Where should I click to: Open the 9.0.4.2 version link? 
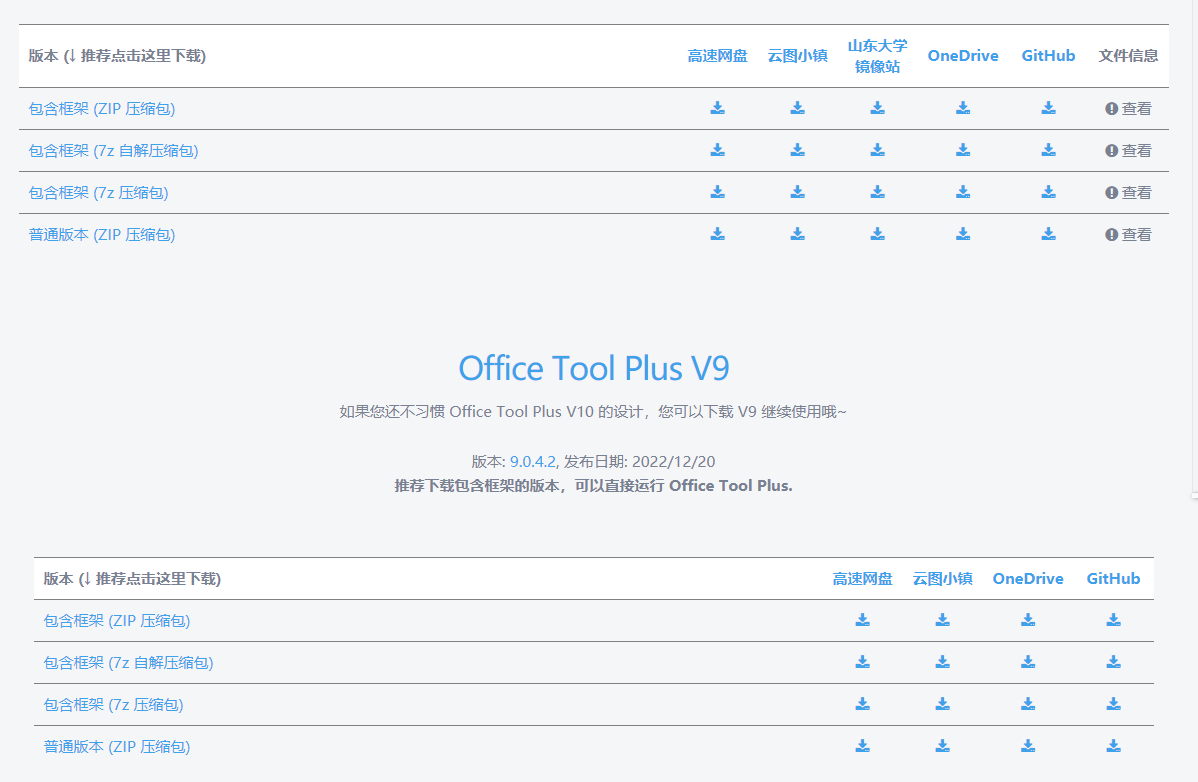pos(533,461)
